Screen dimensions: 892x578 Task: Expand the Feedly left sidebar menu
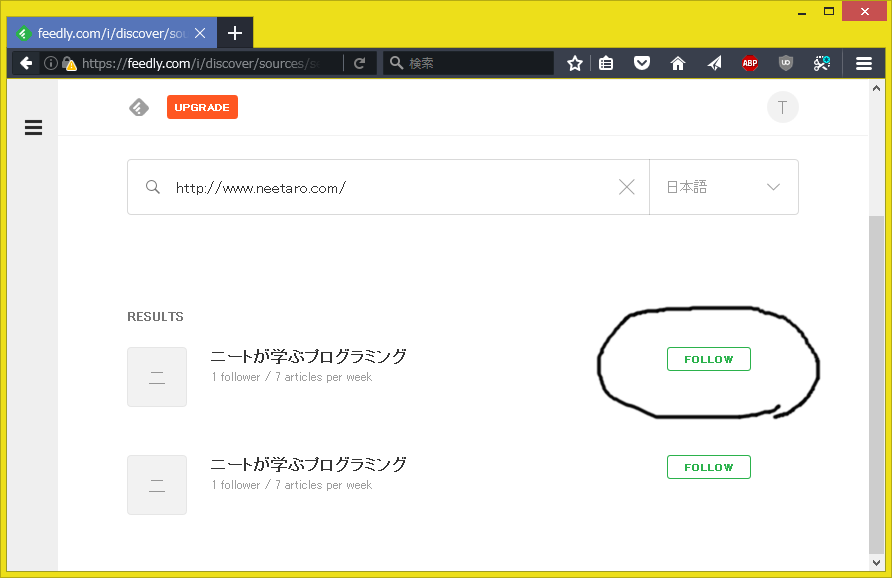(x=34, y=127)
